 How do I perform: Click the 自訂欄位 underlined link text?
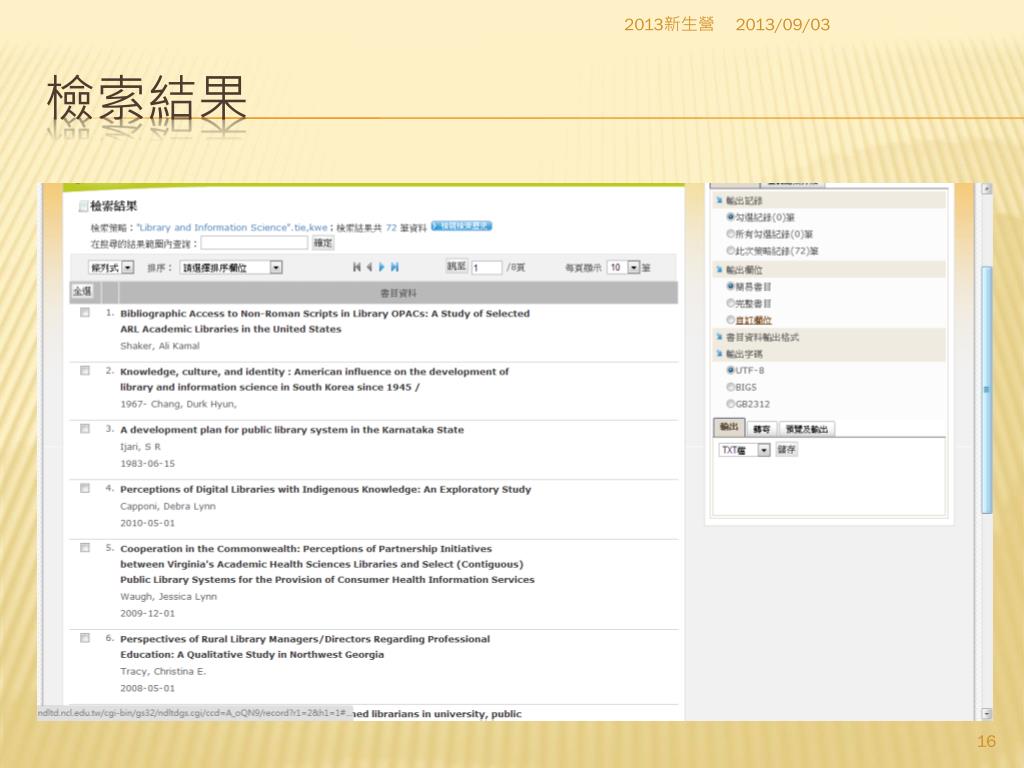754,320
